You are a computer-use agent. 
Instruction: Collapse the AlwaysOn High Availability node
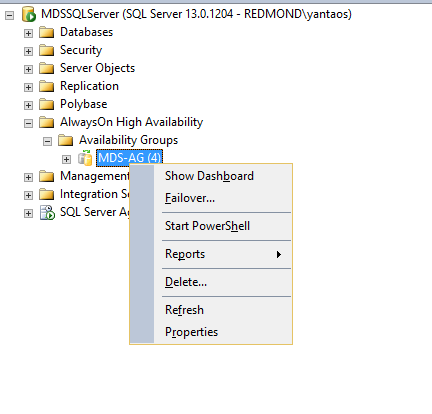click(x=28, y=123)
